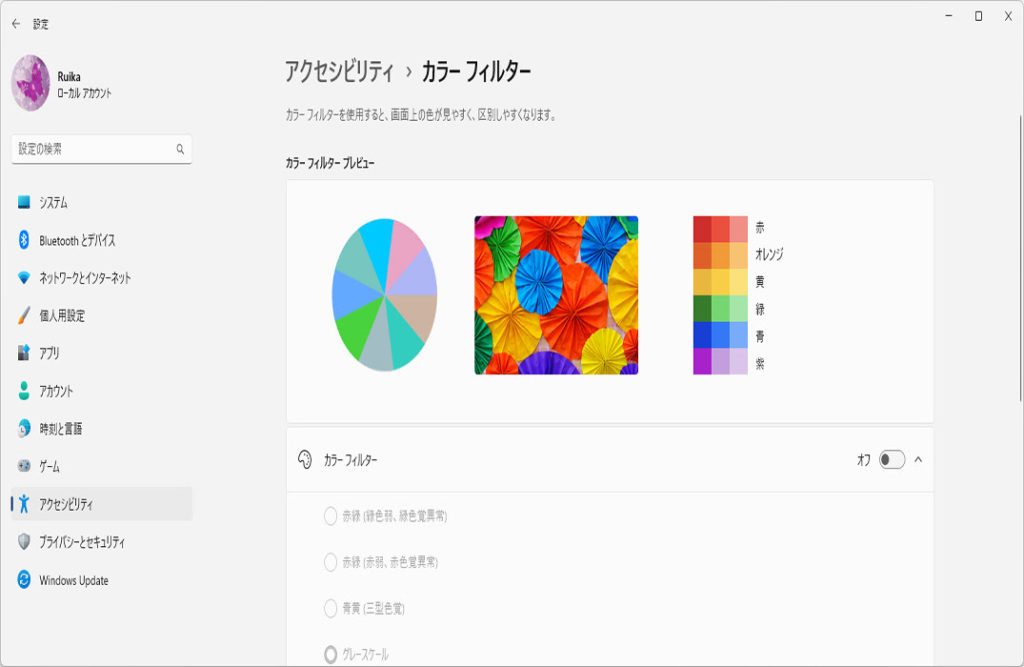Viewport: 1024px width, 667px height.
Task: Select the グレースケール radio button
Action: click(x=330, y=654)
